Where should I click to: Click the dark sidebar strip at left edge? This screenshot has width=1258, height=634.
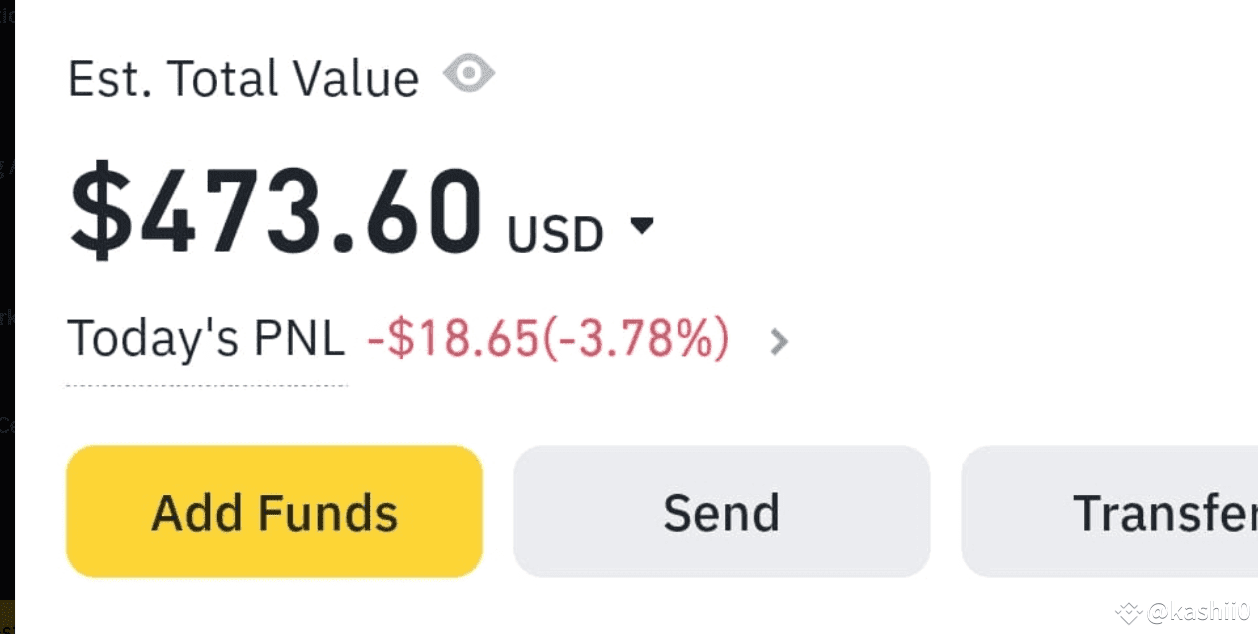pos(7,300)
